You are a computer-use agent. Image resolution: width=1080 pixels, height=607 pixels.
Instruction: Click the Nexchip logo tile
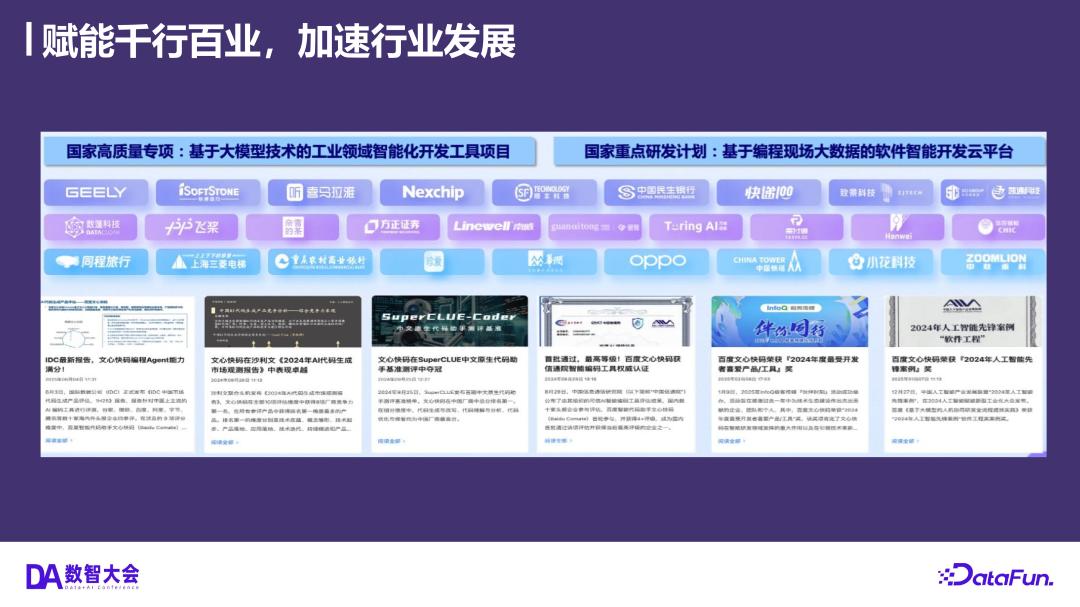(433, 192)
